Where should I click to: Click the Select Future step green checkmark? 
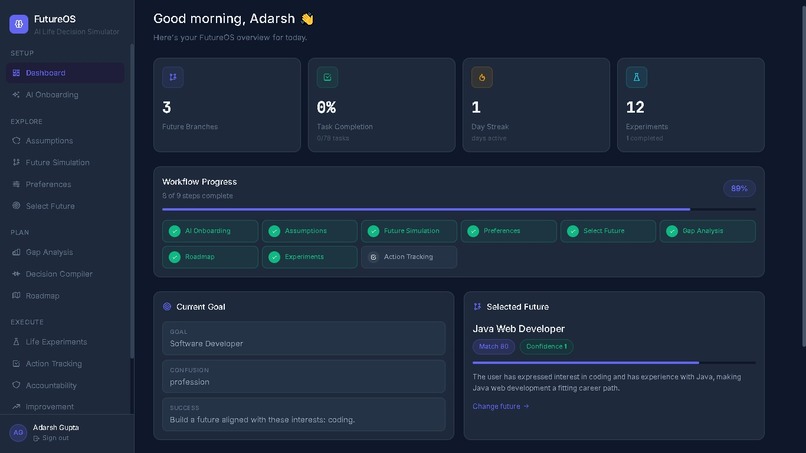tap(573, 231)
